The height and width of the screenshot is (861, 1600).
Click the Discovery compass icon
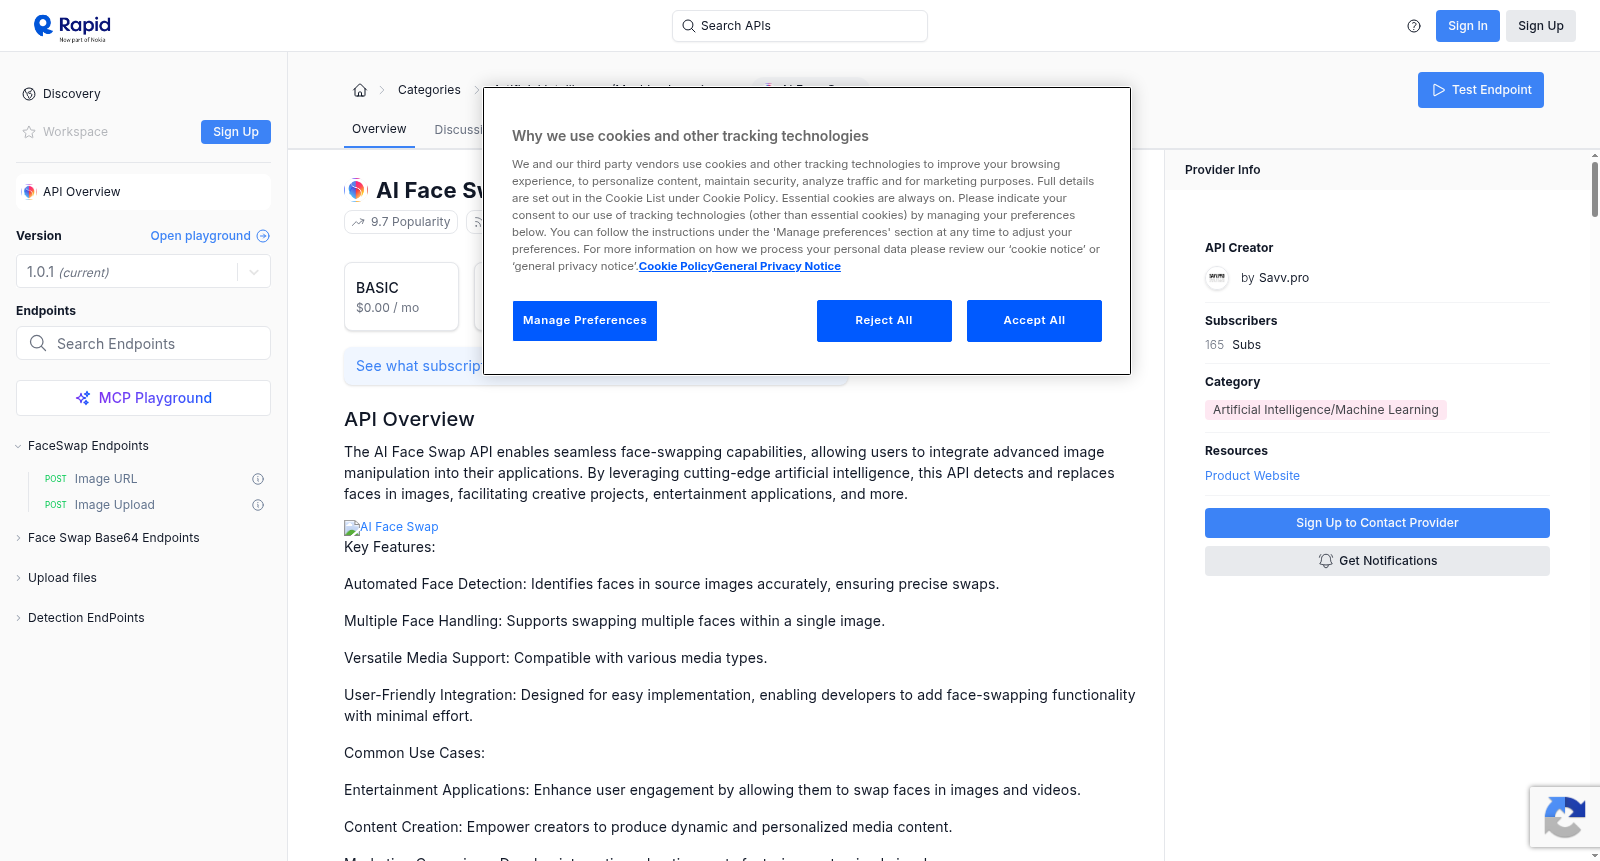[29, 94]
